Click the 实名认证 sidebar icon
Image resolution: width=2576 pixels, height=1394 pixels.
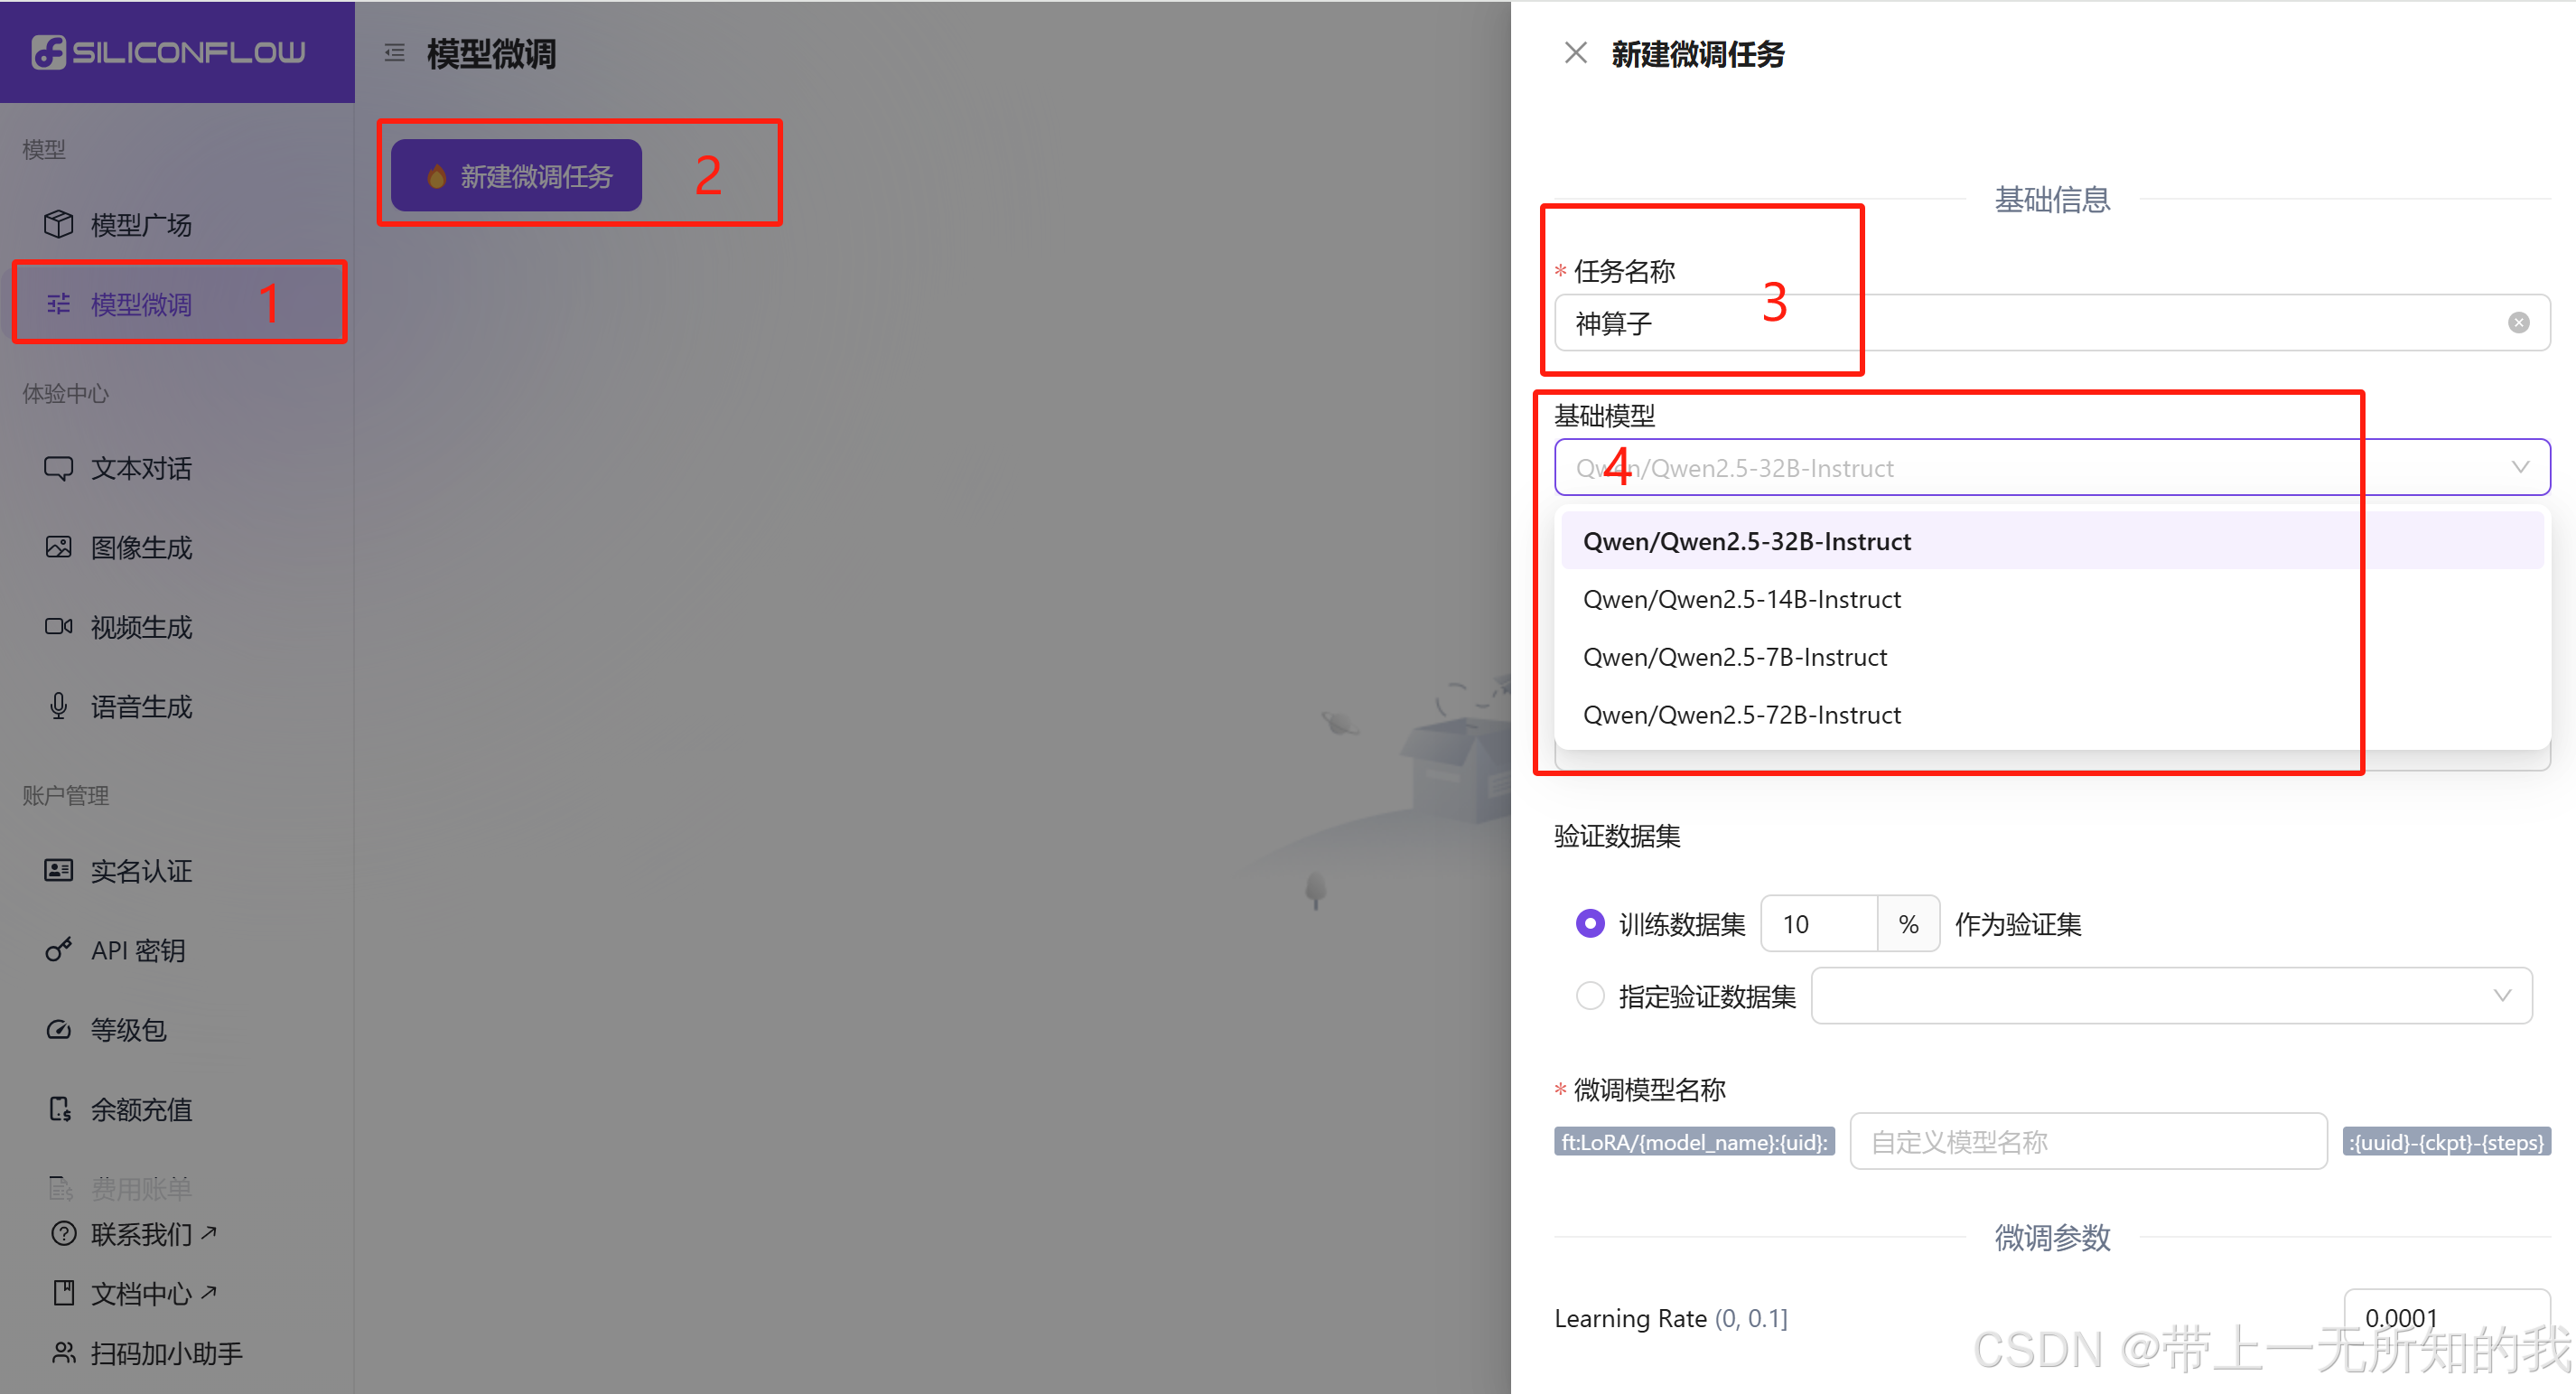click(x=59, y=870)
